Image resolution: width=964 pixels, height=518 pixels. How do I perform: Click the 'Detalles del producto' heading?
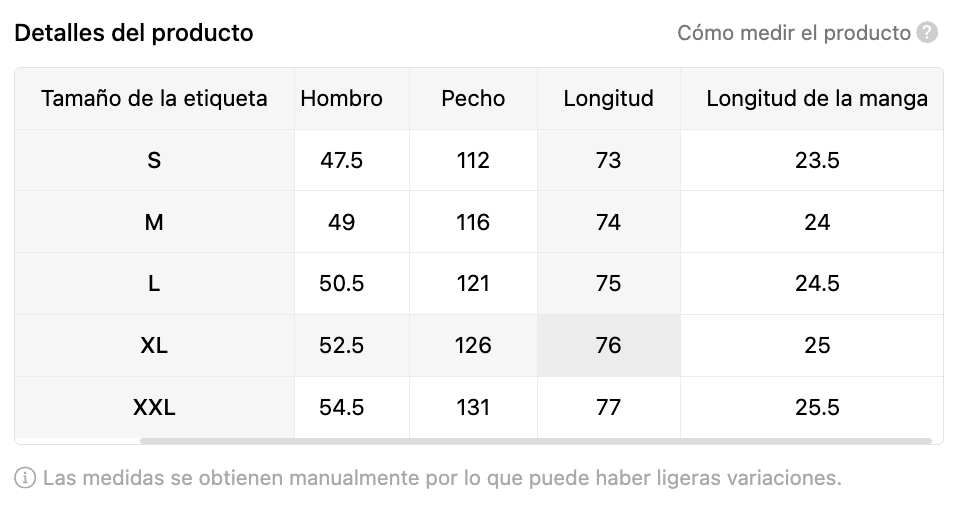coord(134,33)
